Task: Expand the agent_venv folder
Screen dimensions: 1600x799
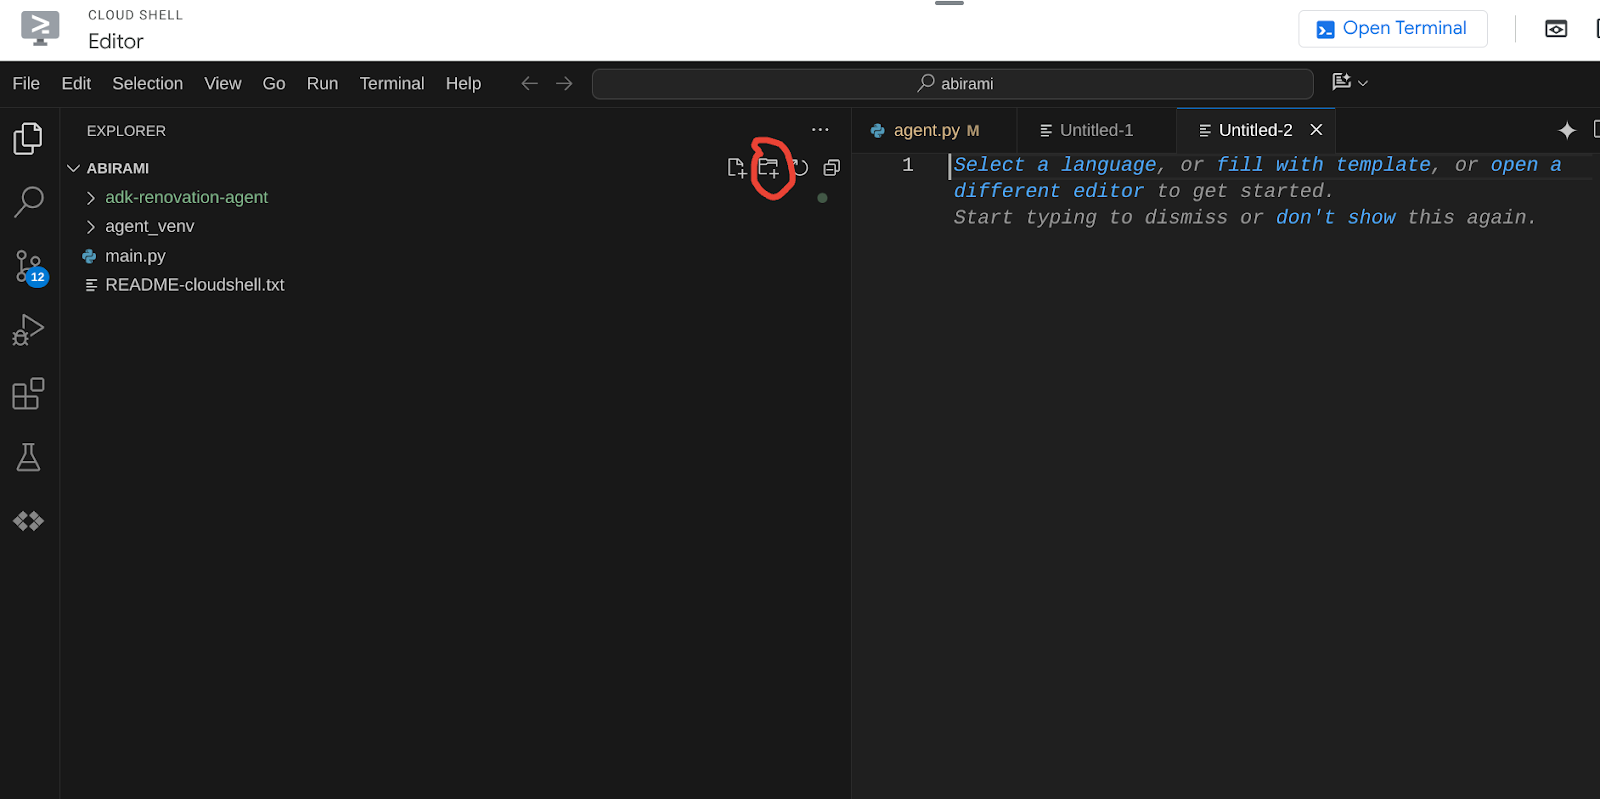Action: [x=149, y=227]
